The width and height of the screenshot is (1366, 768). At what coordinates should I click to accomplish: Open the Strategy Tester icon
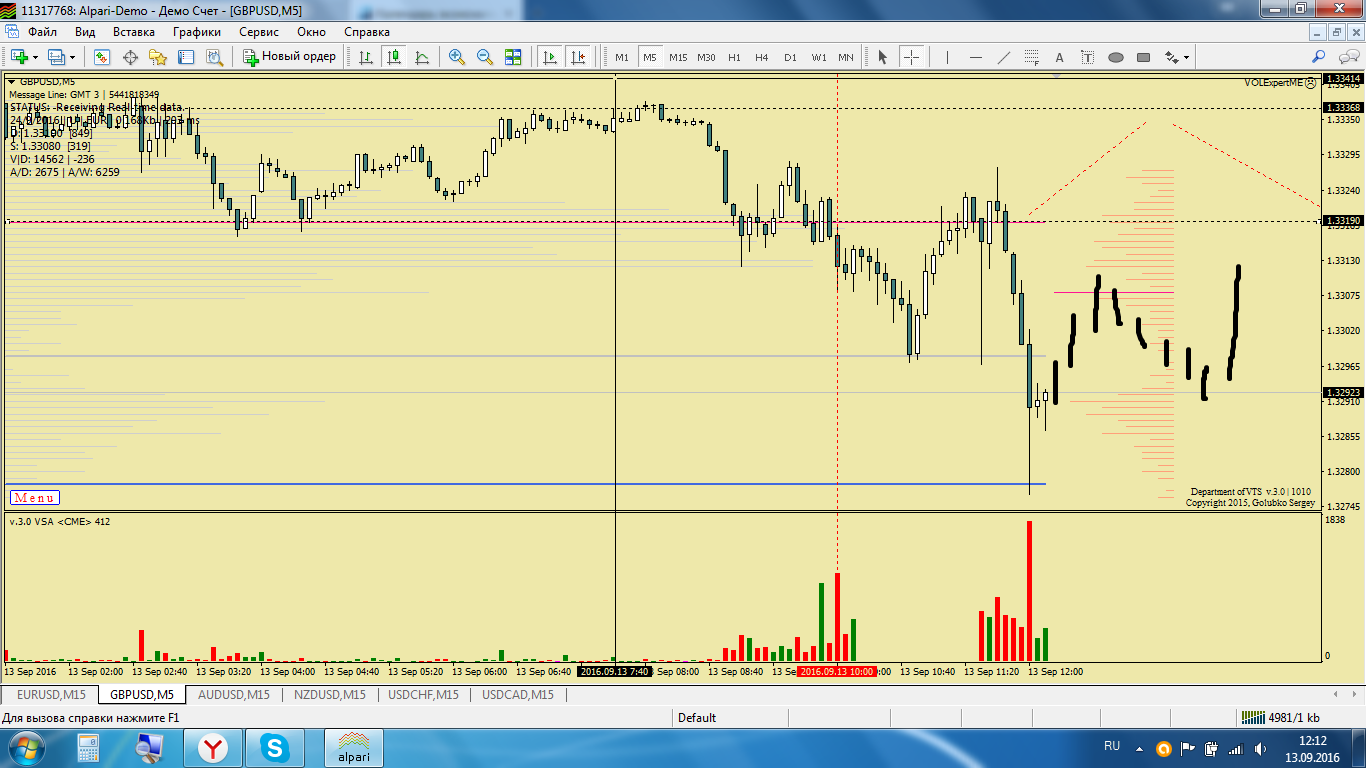click(x=214, y=57)
